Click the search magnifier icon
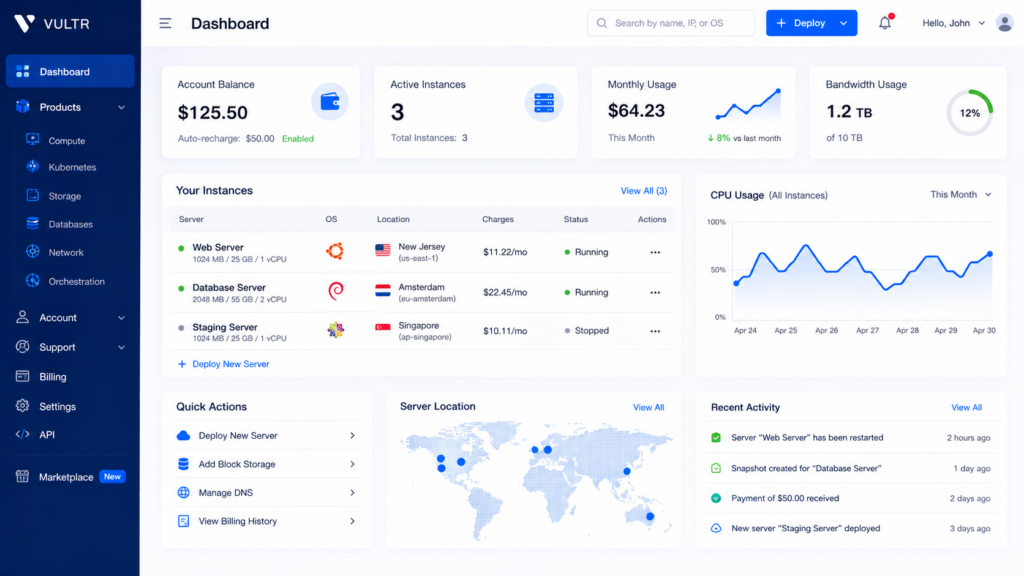1024x576 pixels. pyautogui.click(x=601, y=23)
